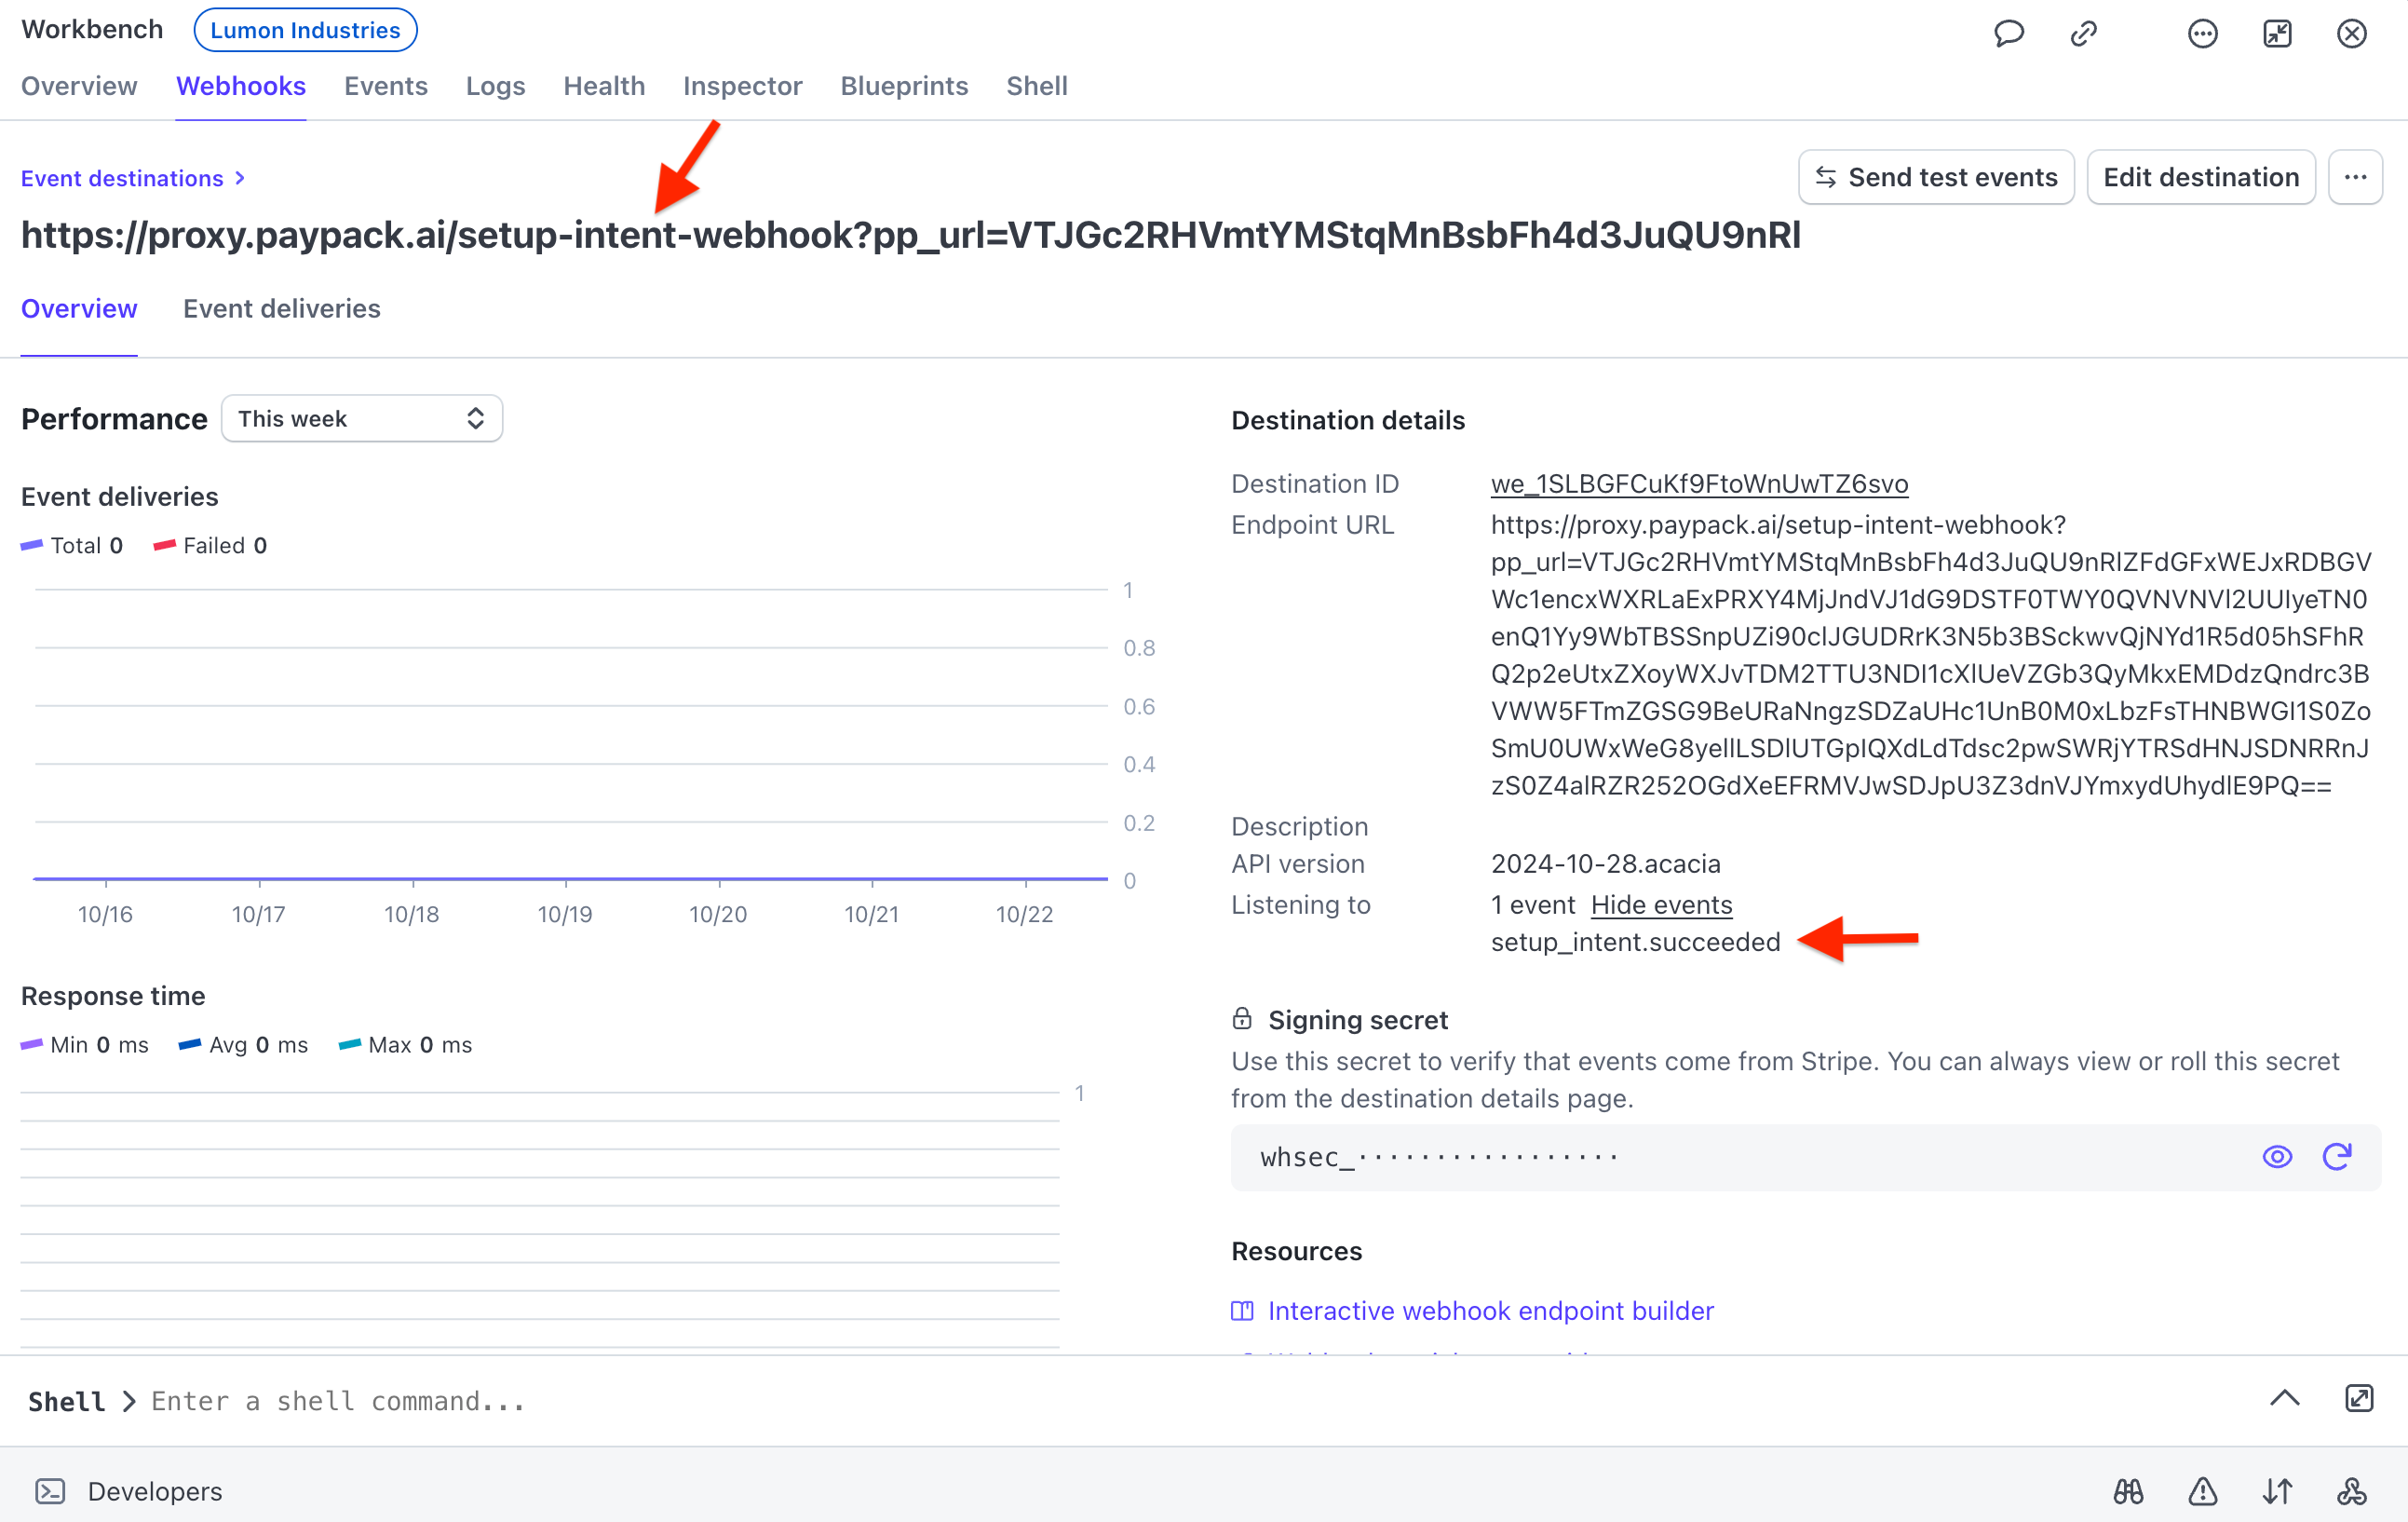Check errors via the warning triangle icon

[2203, 1491]
